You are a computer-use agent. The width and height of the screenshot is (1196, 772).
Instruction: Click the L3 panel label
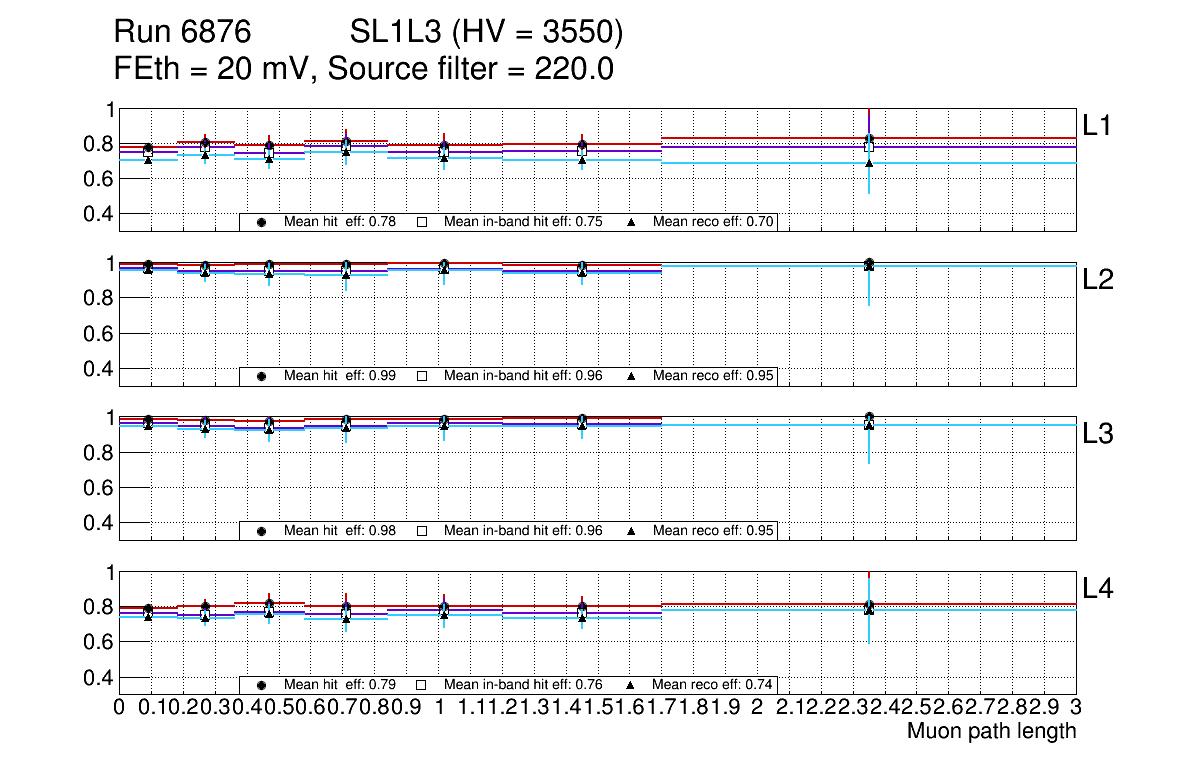(x=1099, y=434)
